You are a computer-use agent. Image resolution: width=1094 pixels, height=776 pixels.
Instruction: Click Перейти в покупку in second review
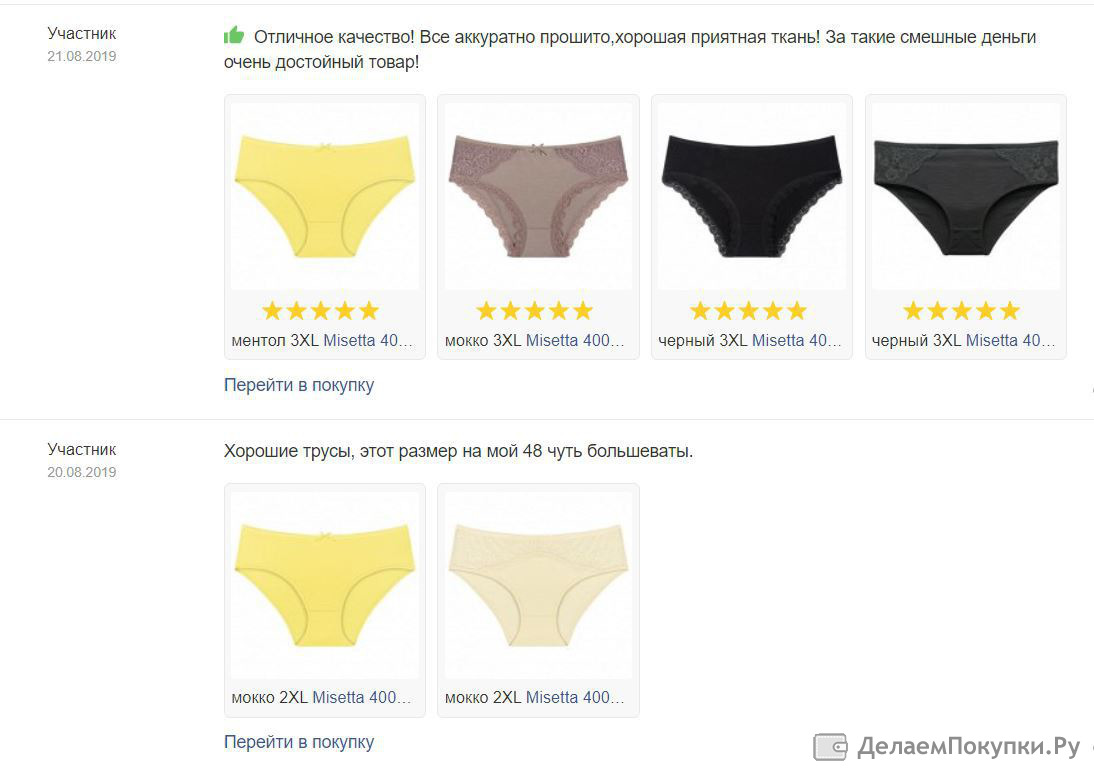point(299,742)
